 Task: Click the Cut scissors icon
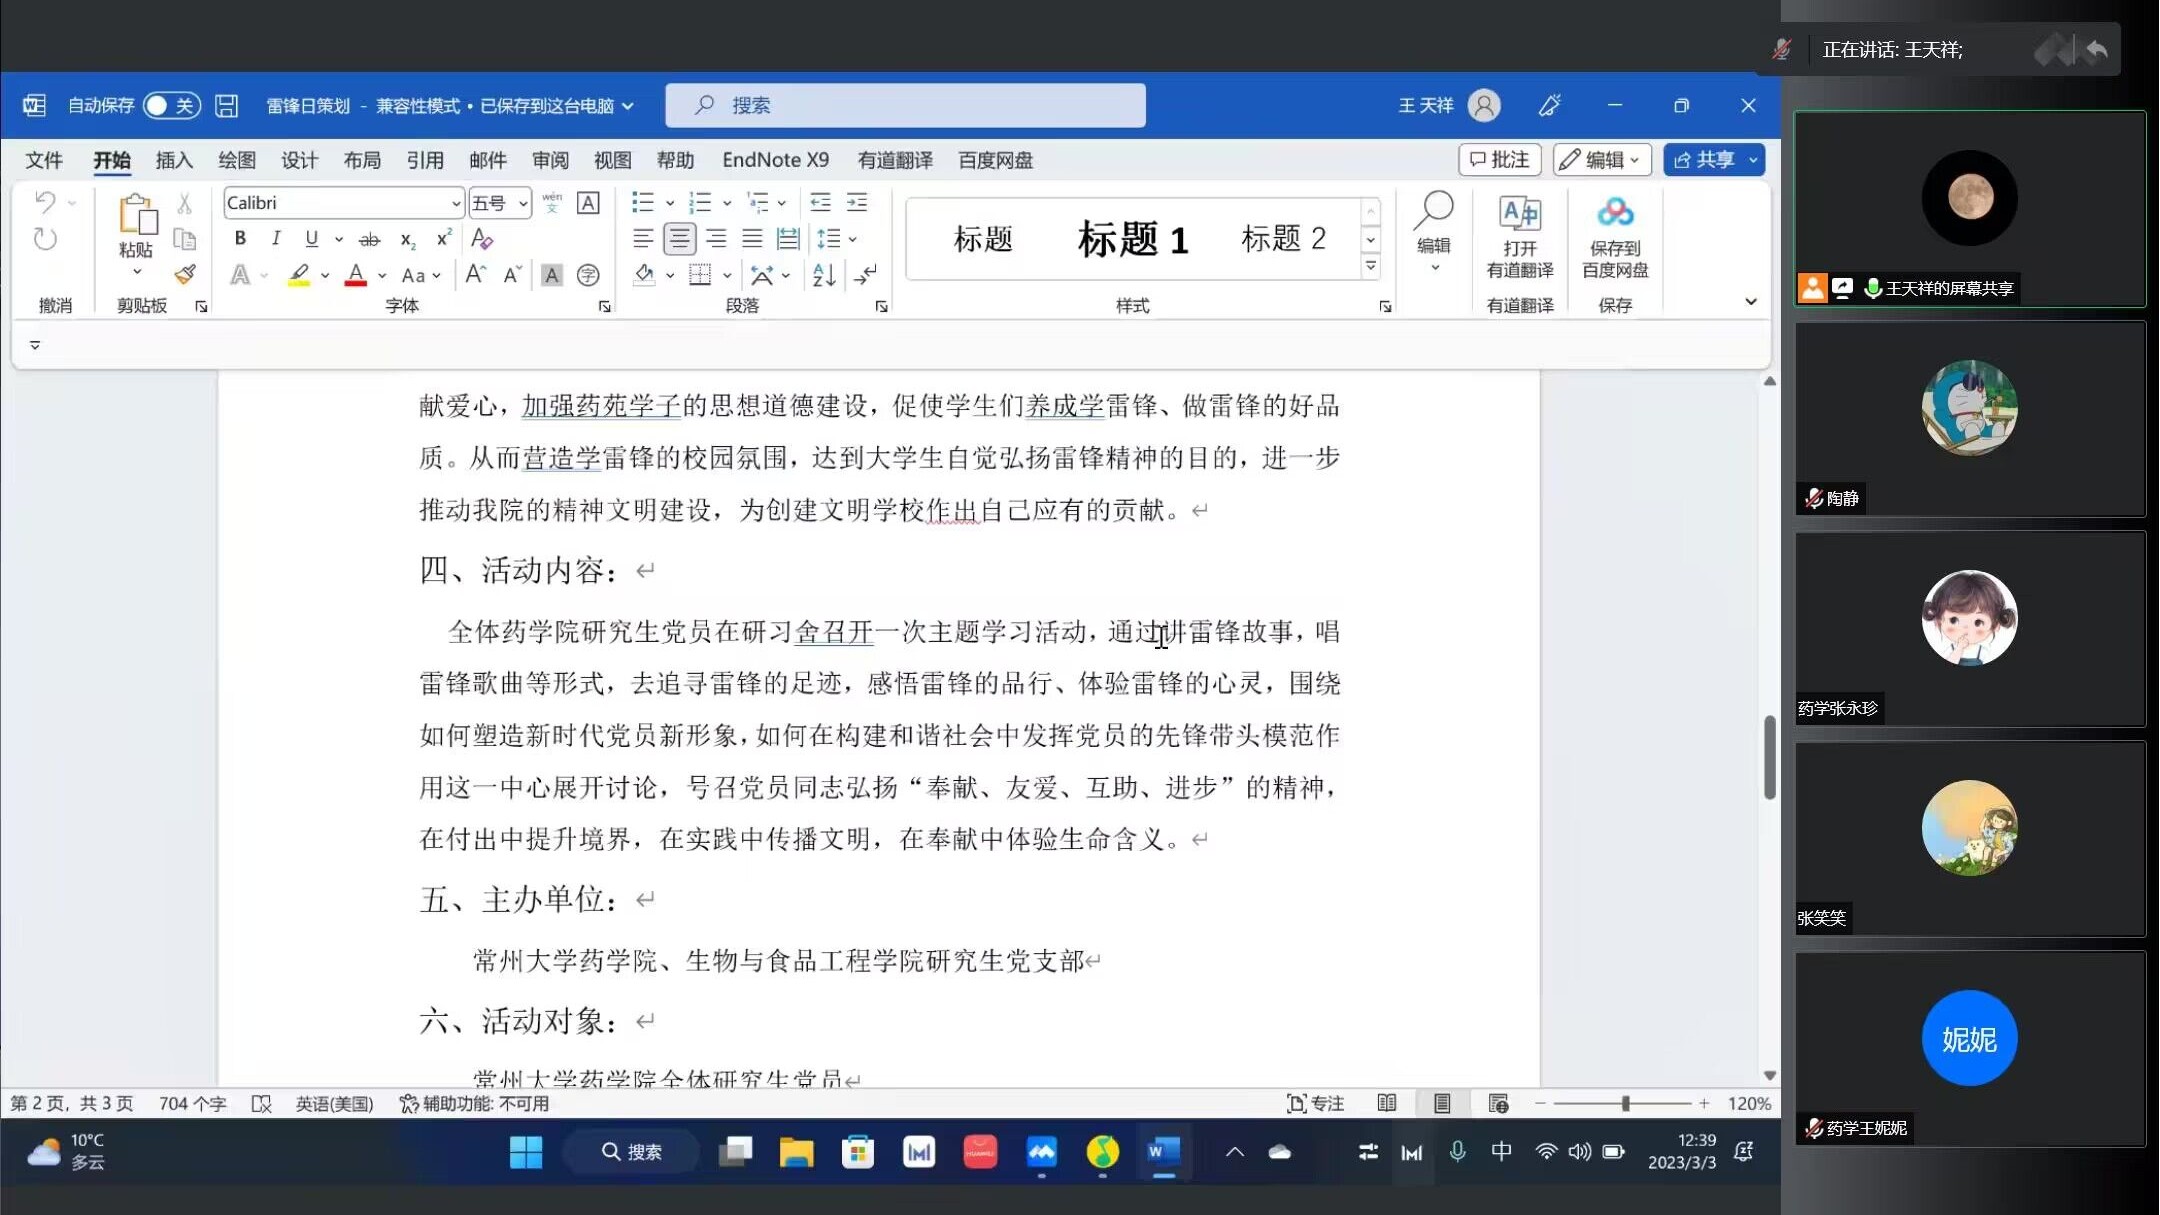(184, 204)
